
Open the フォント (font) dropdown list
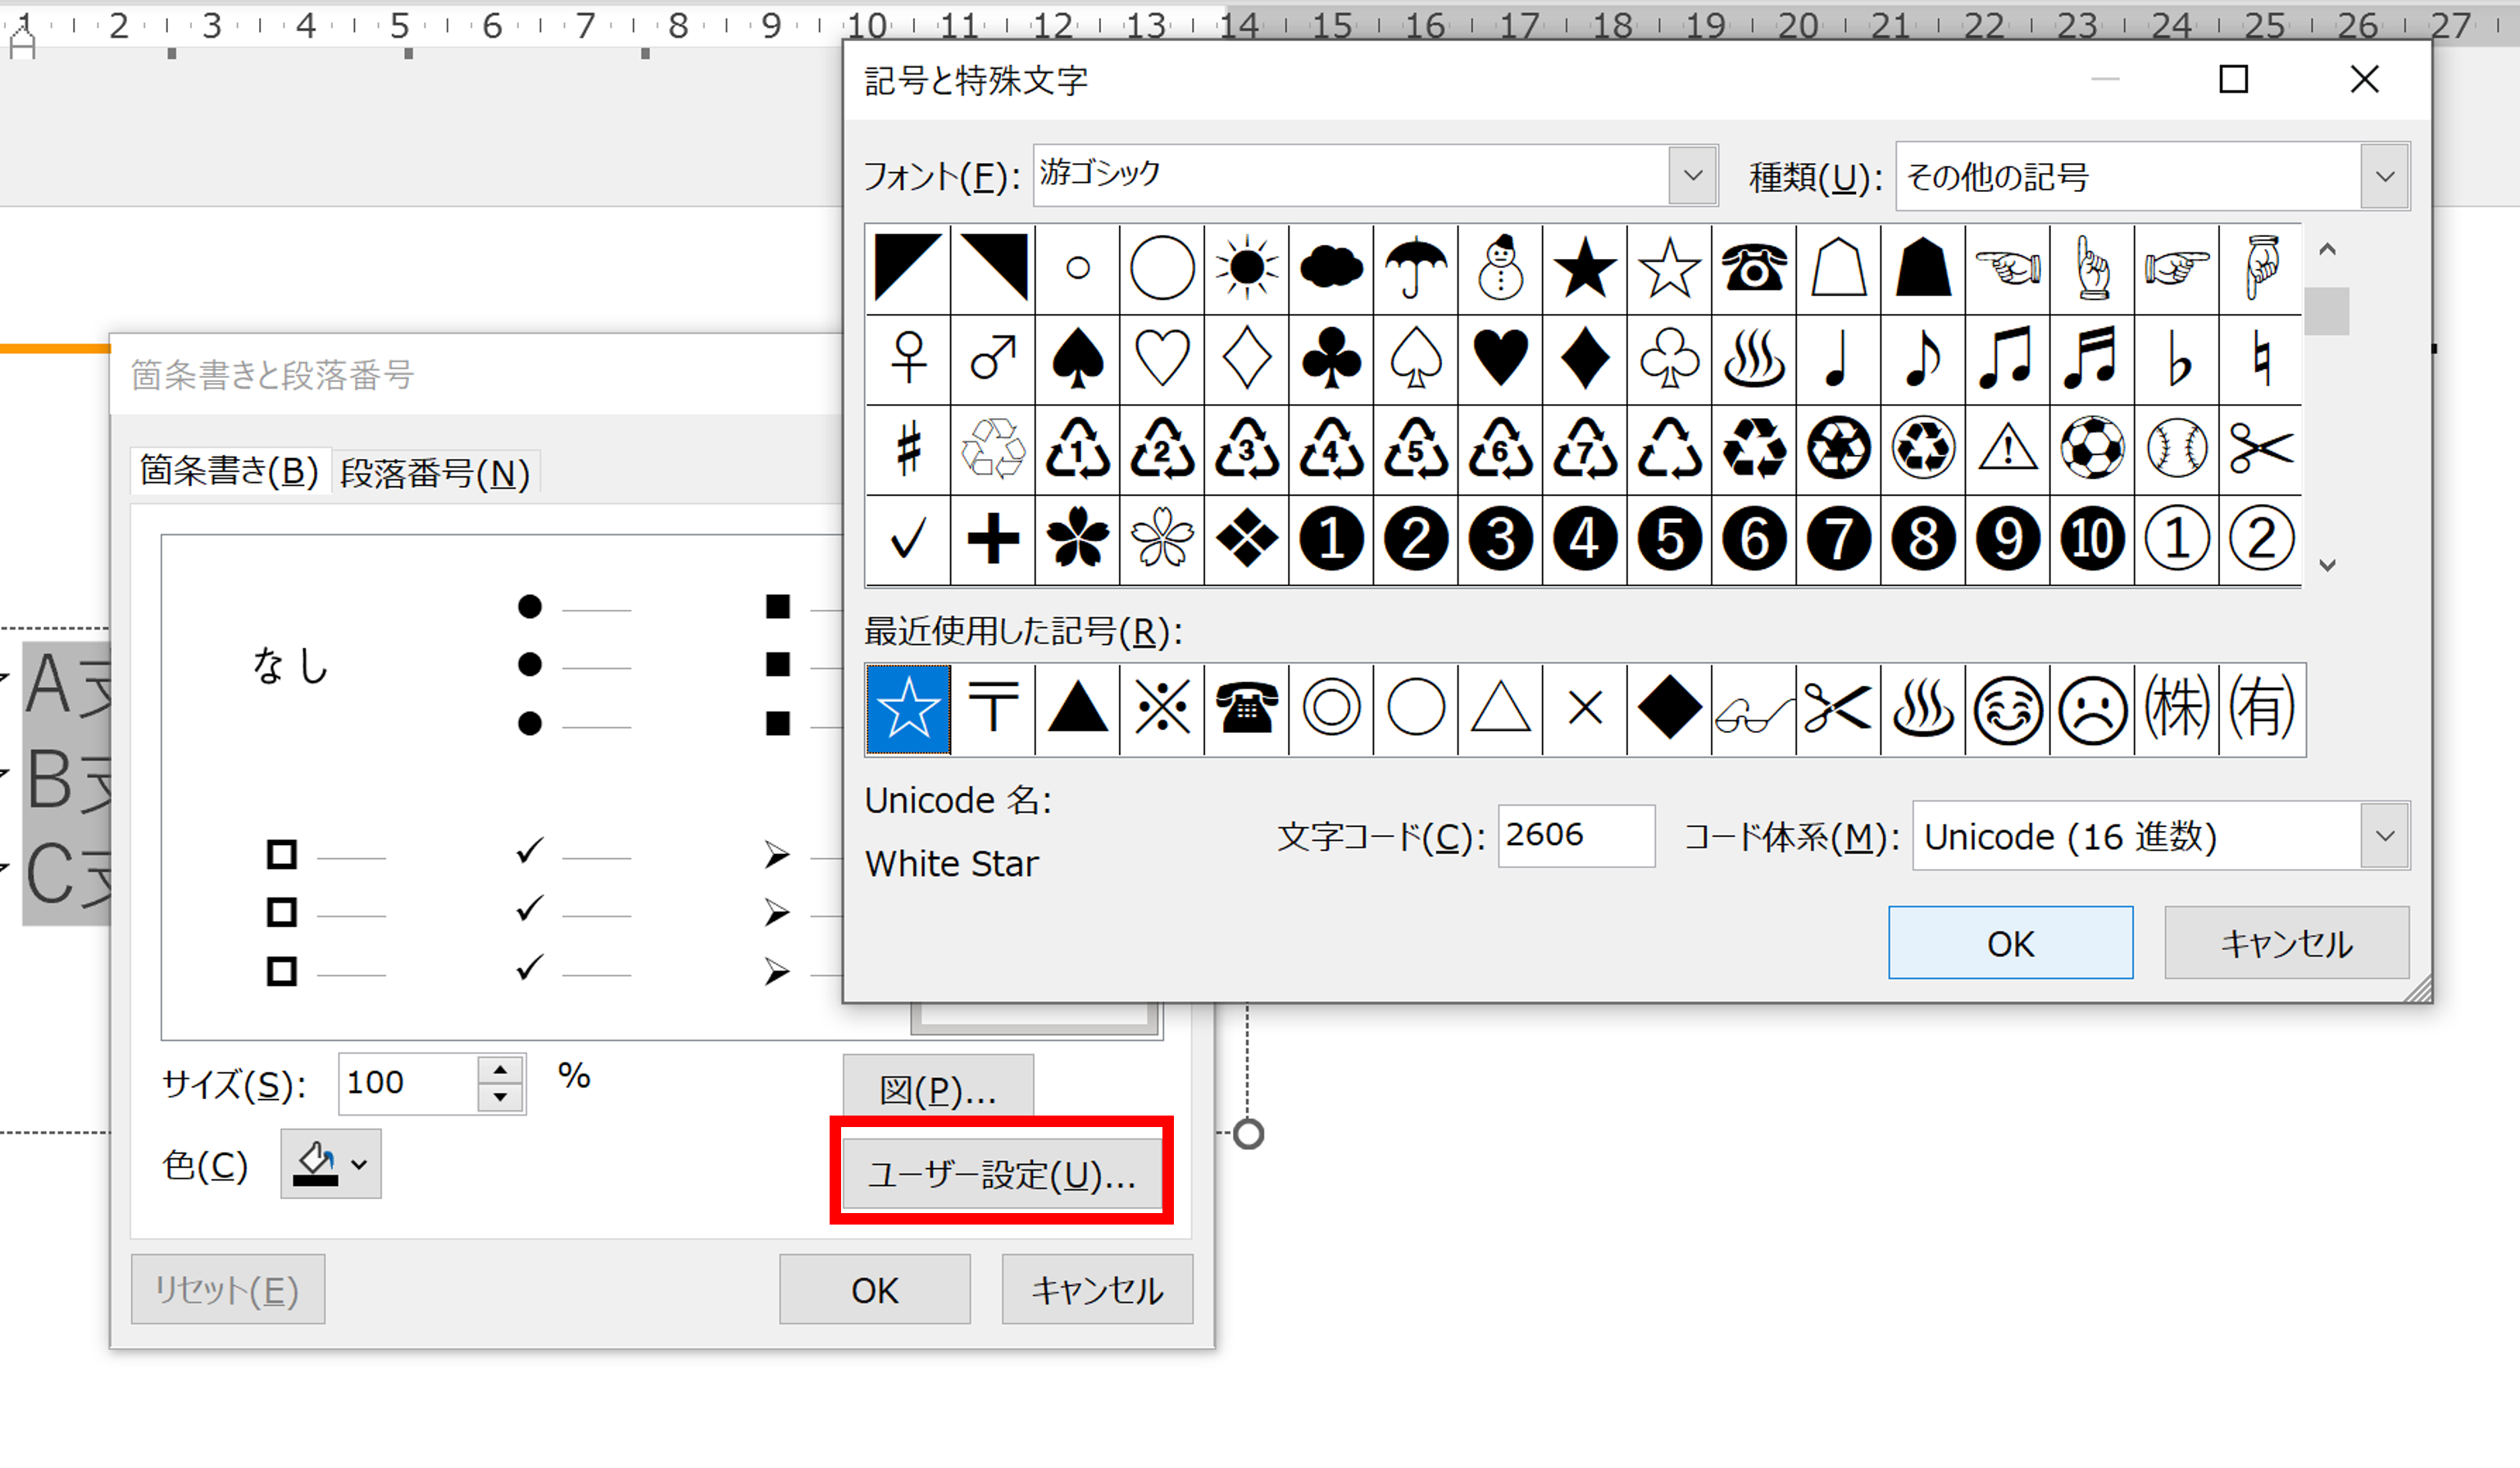click(1692, 176)
